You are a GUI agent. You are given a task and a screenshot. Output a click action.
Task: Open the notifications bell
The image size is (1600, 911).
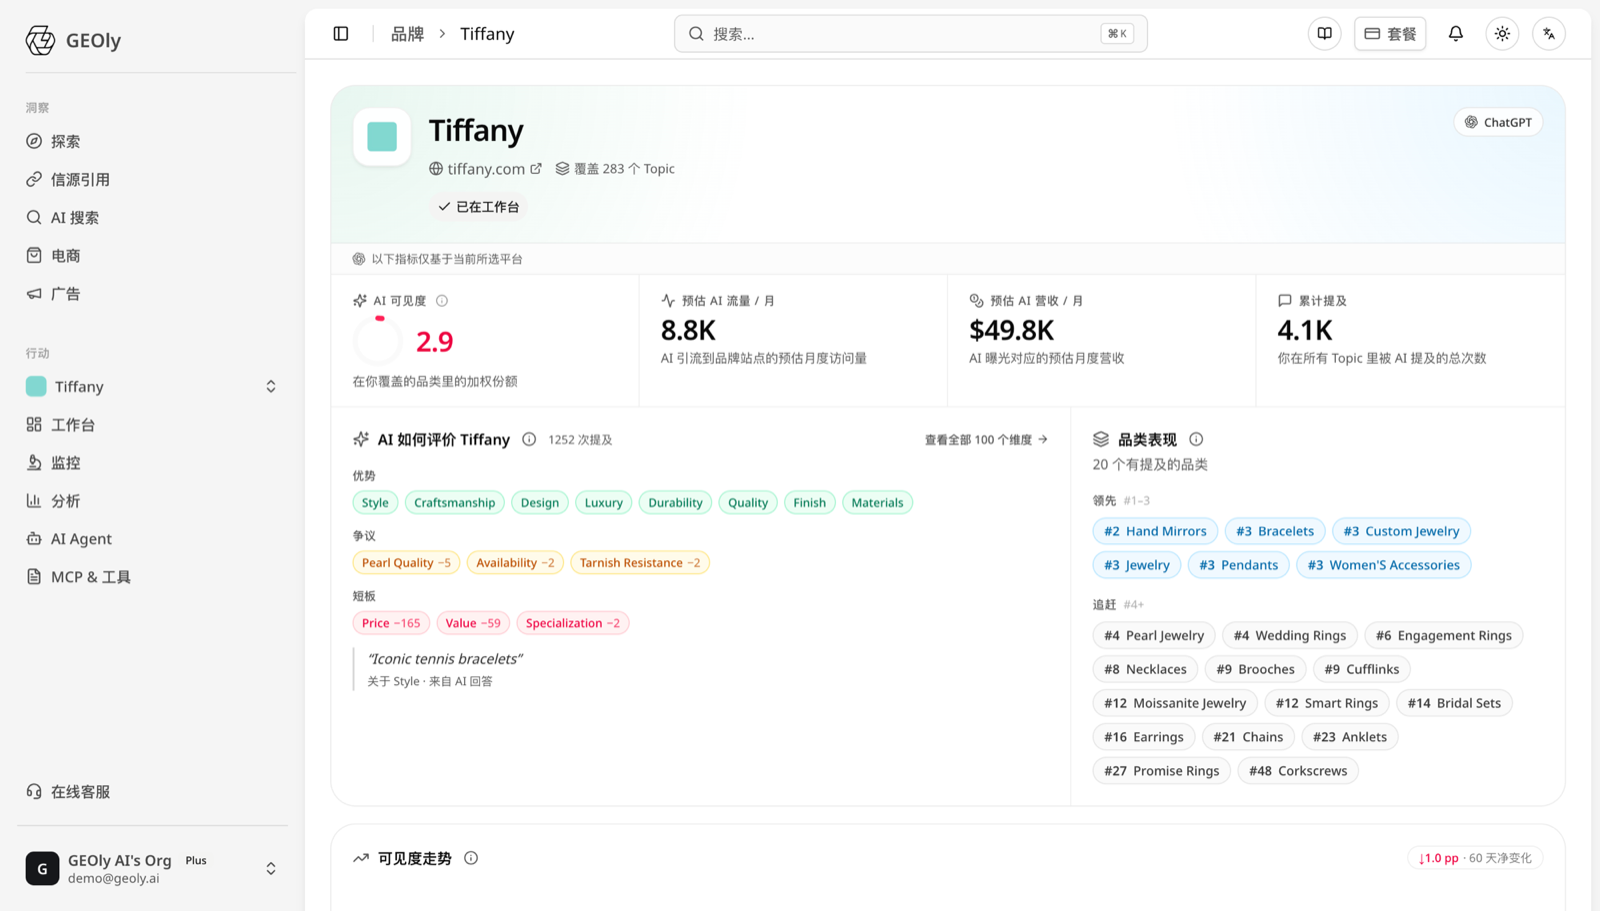point(1456,34)
